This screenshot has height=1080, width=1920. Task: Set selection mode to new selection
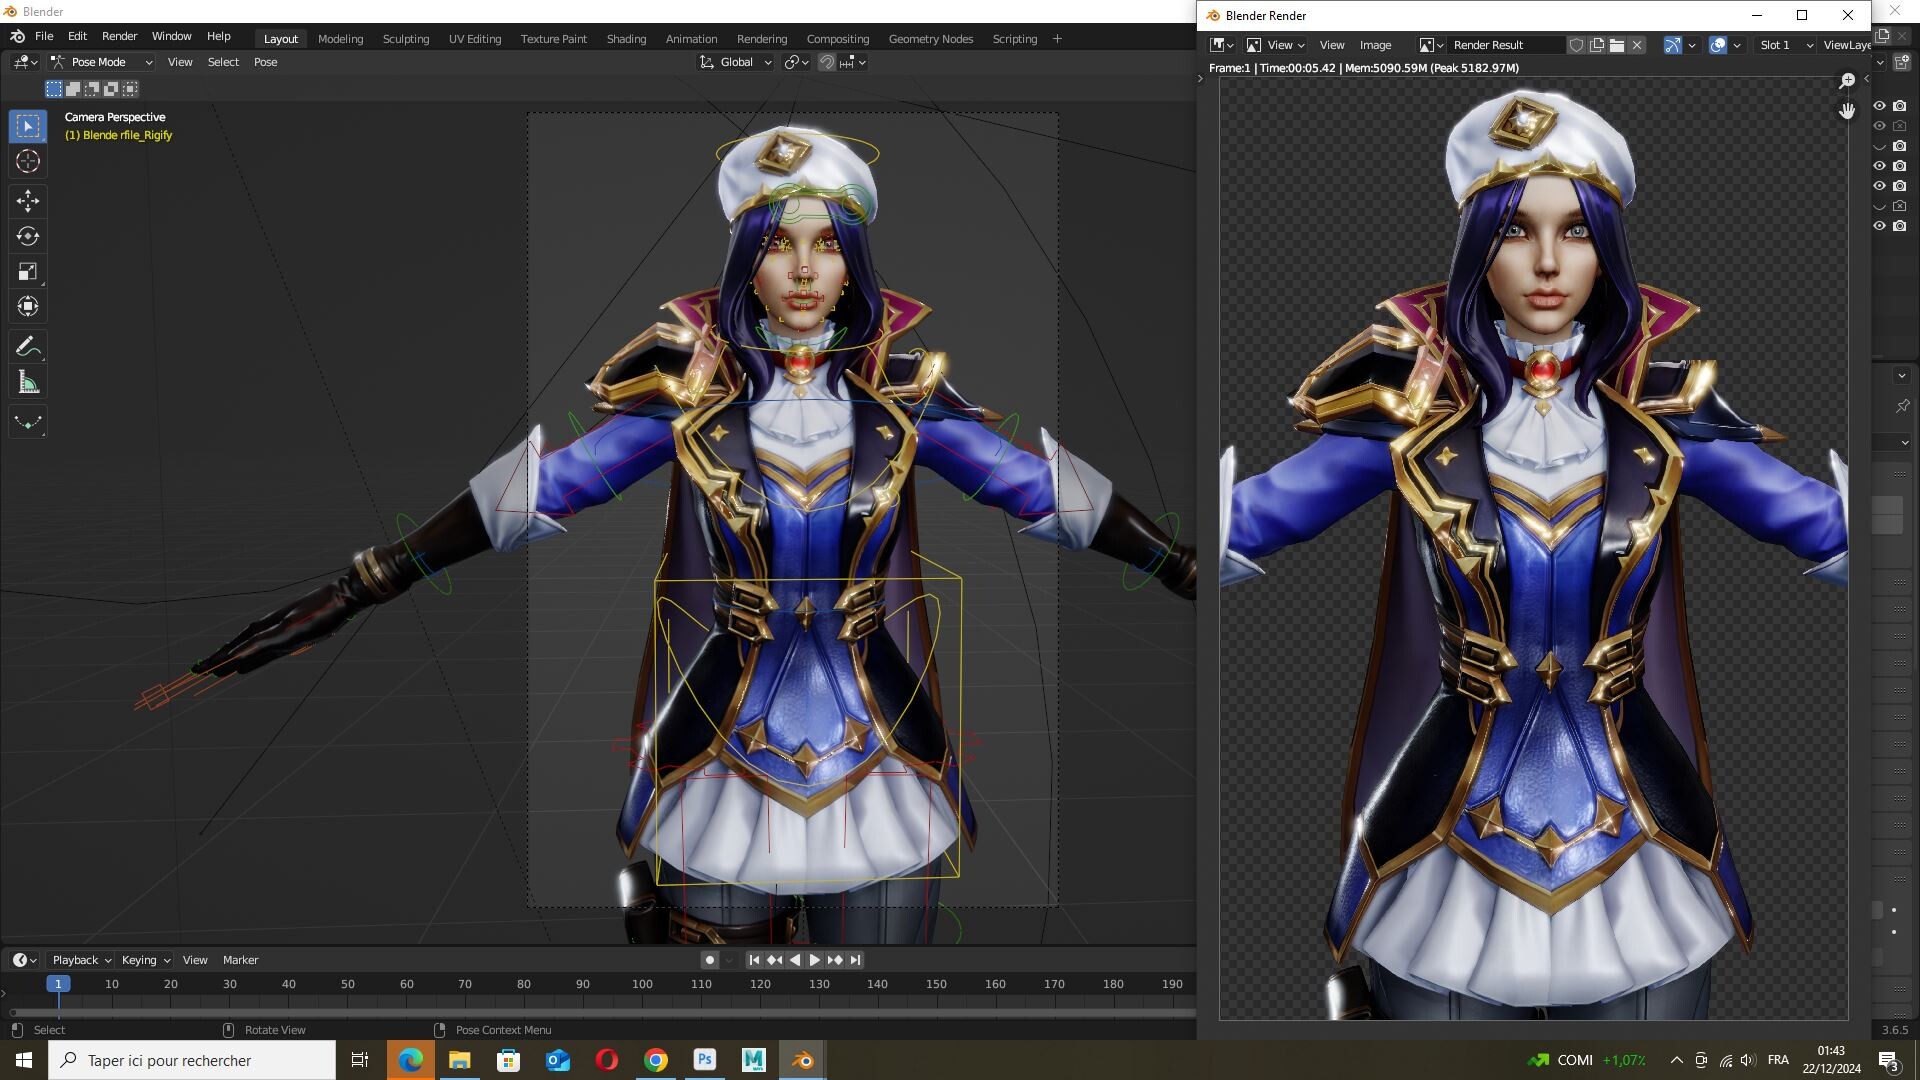click(x=54, y=89)
